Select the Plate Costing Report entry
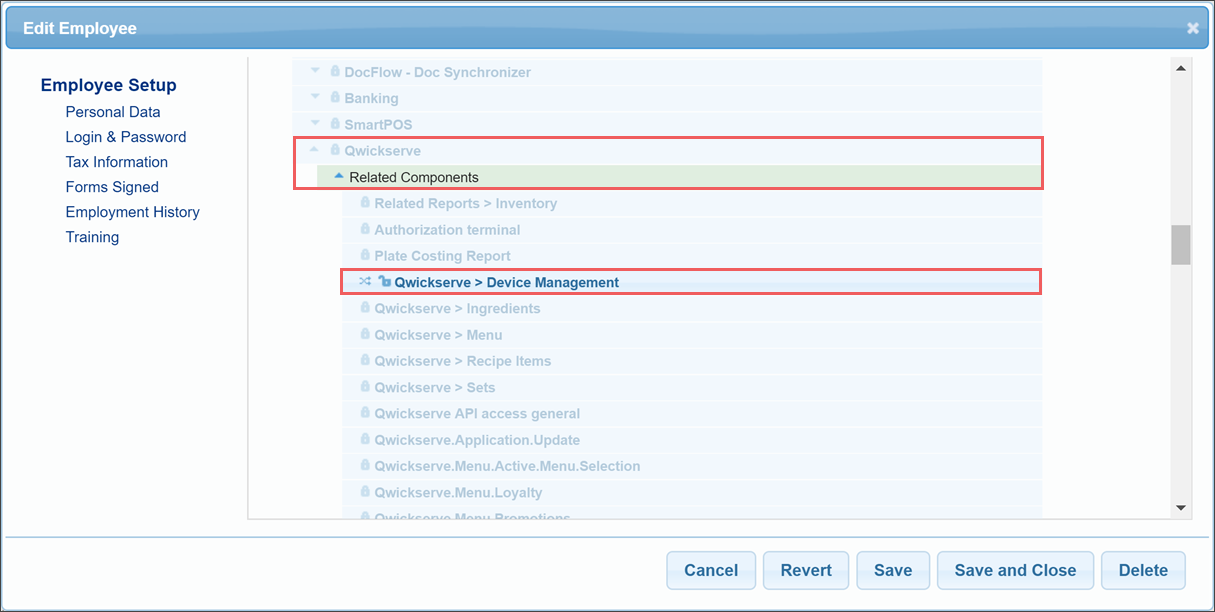The height and width of the screenshot is (612, 1215). [x=443, y=256]
